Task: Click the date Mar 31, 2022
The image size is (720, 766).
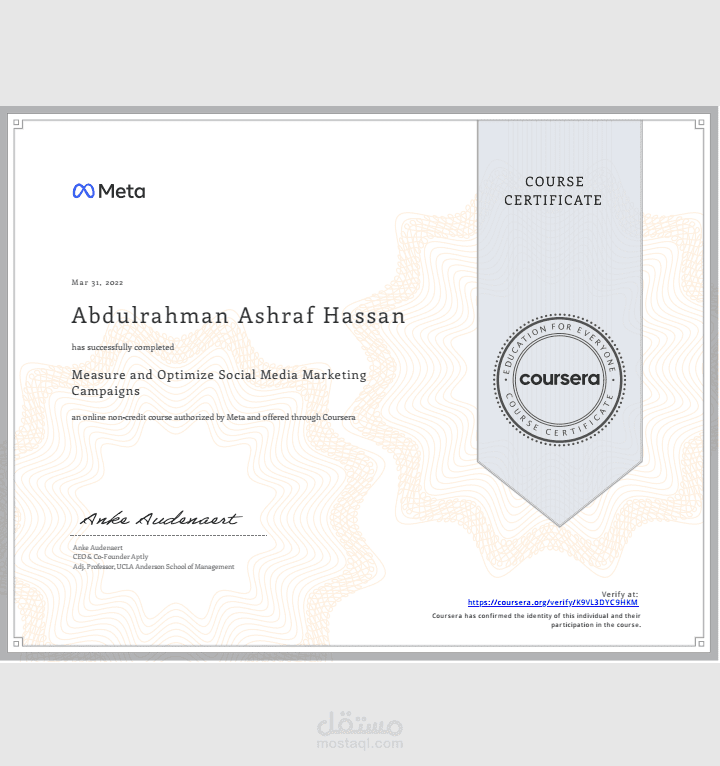Action: coord(97,282)
